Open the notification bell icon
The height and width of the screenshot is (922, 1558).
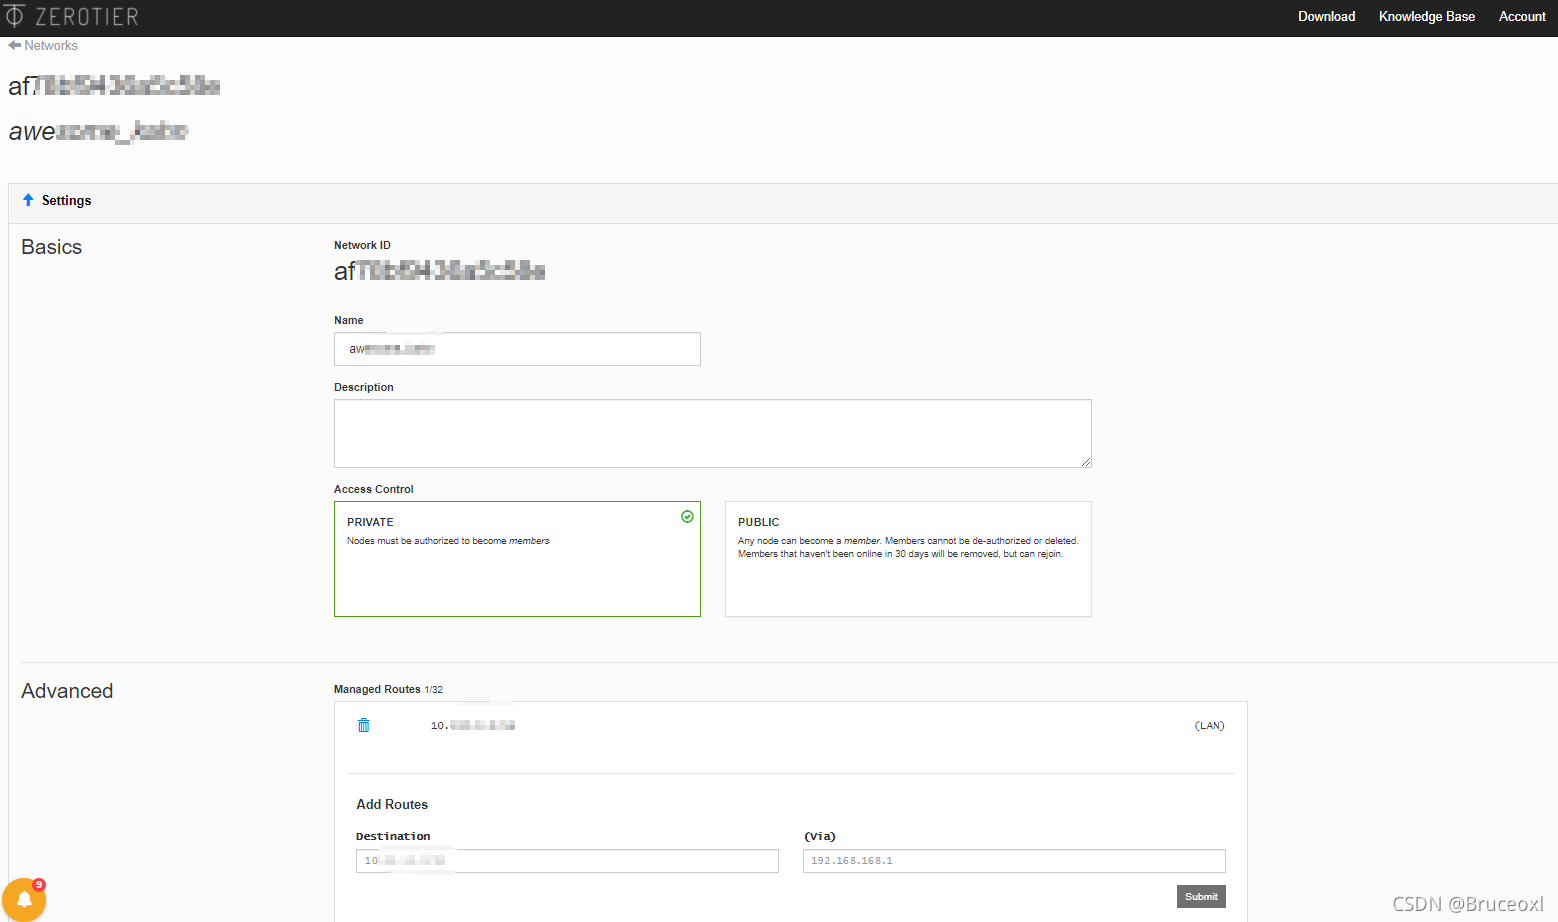click(24, 899)
